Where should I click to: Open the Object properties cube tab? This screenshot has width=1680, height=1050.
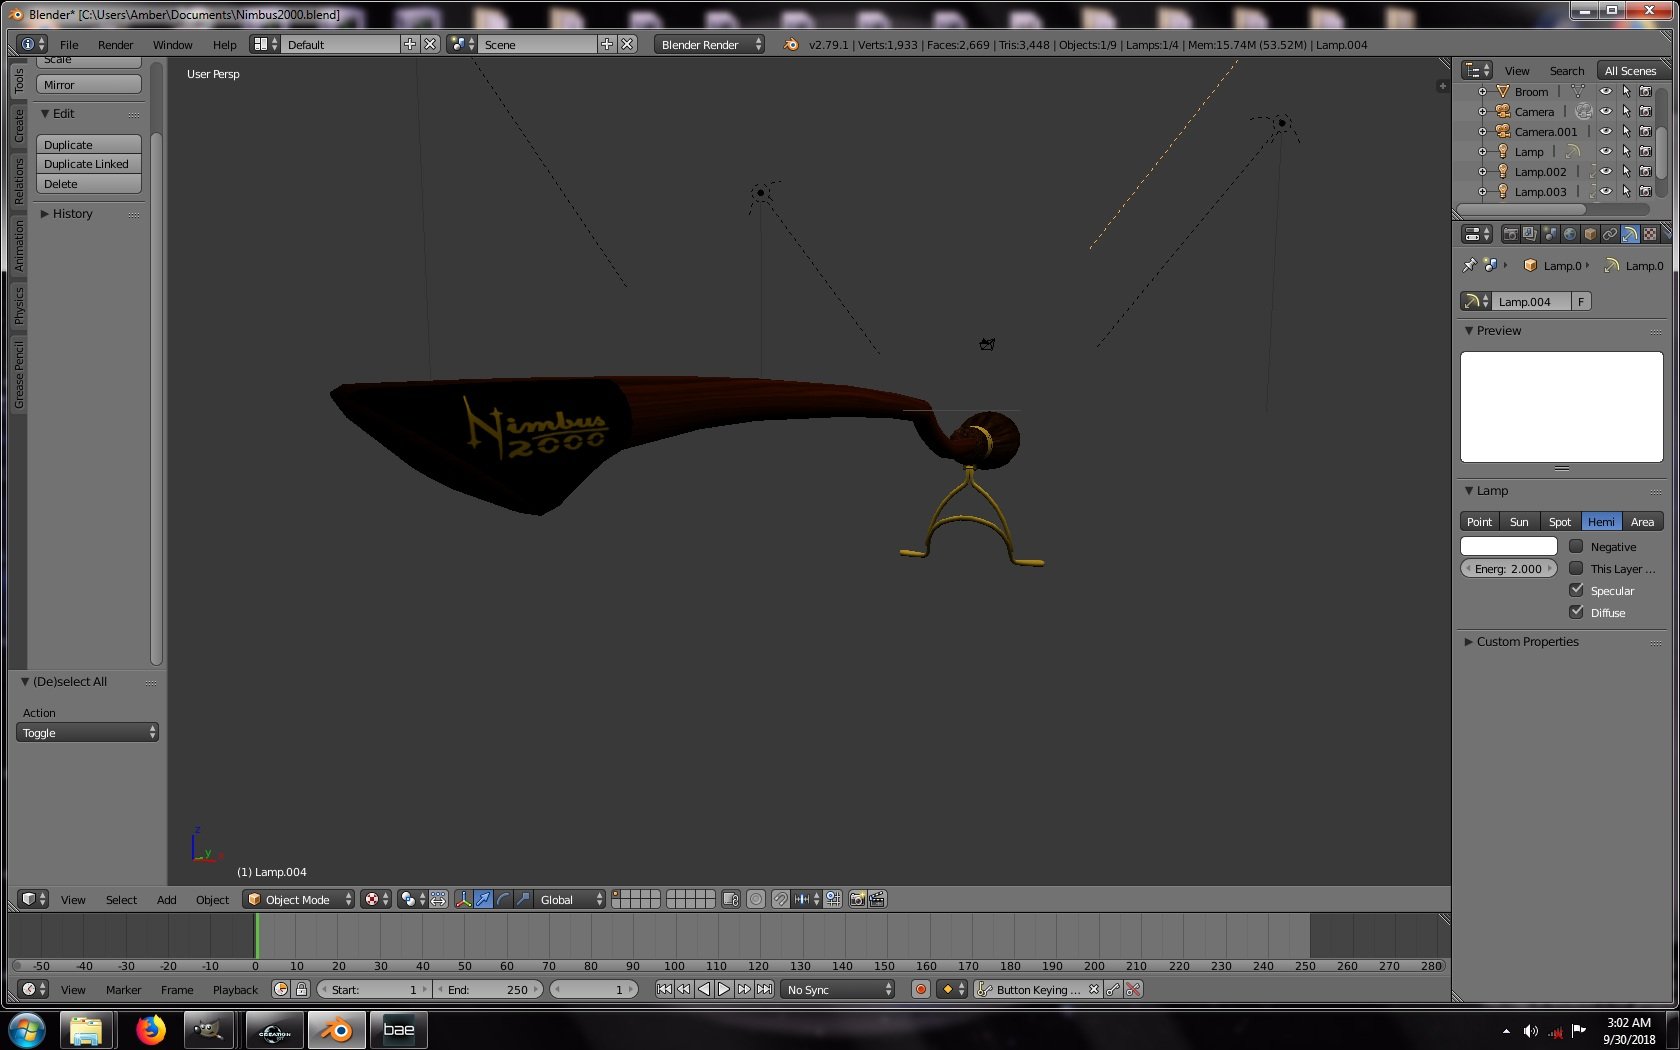coord(1590,234)
